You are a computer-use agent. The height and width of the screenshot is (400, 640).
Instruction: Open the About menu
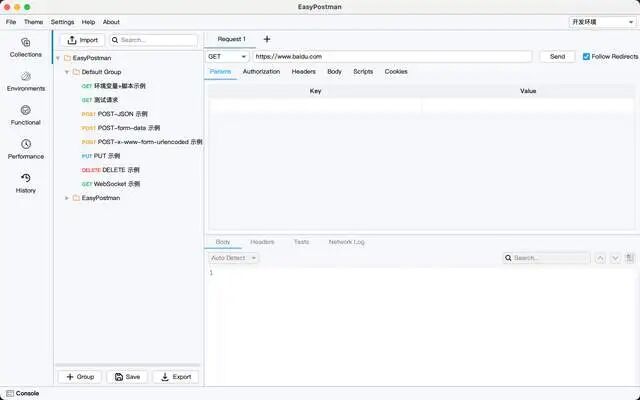click(111, 22)
